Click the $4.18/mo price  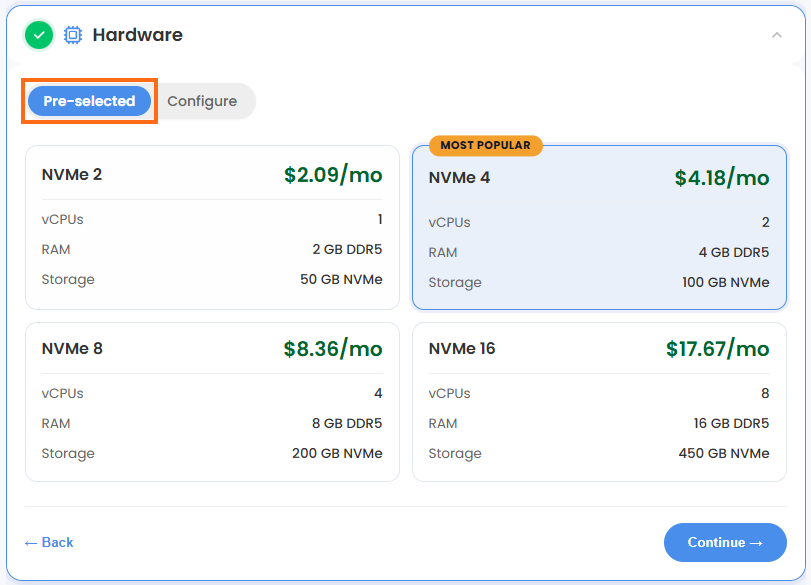click(x=722, y=178)
